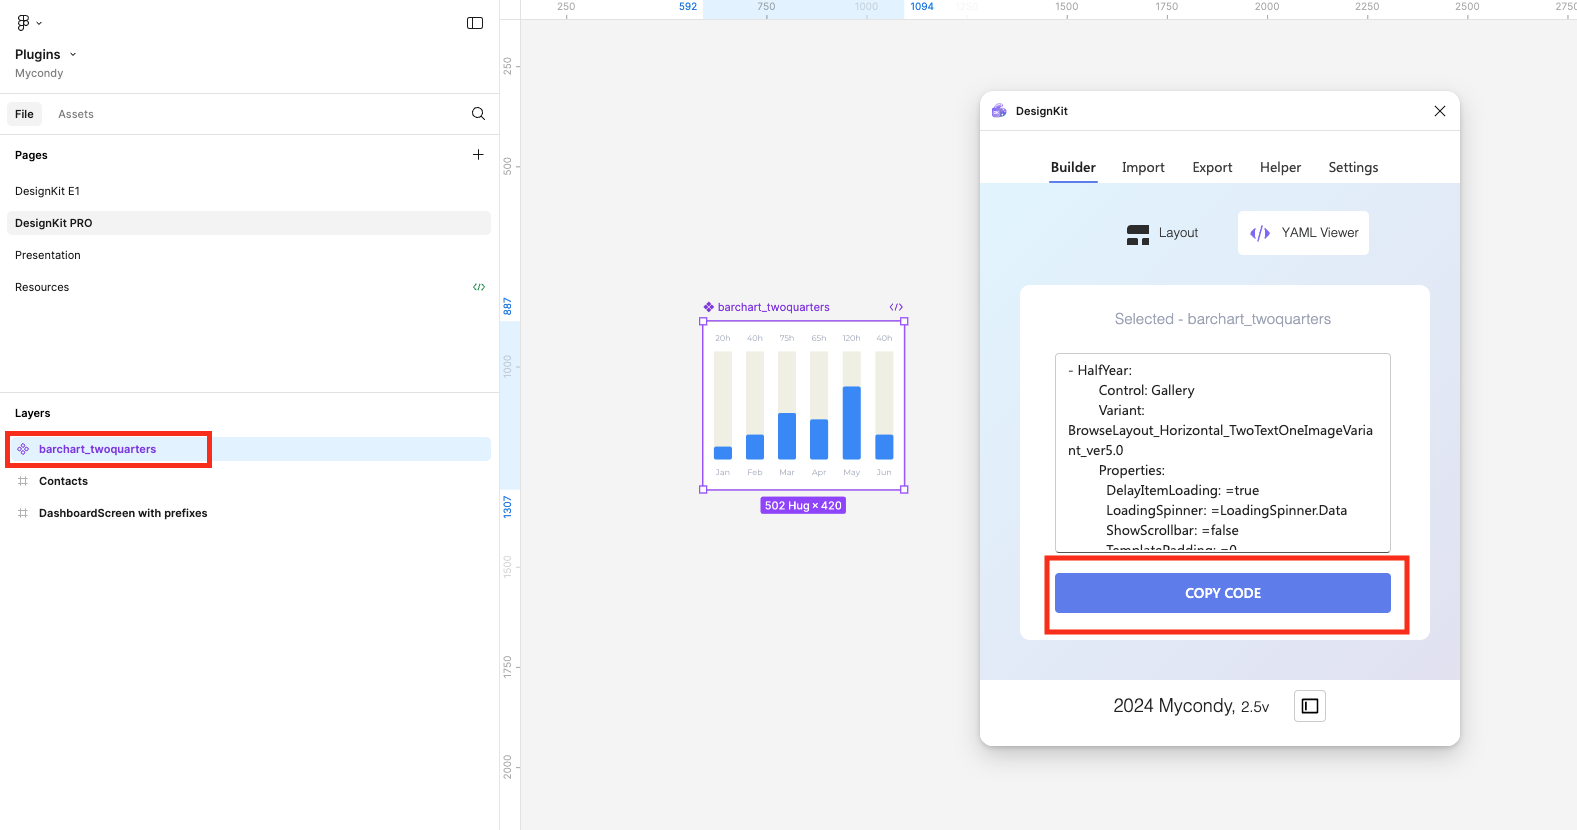
Task: Open the Import tab in DesignKit
Action: [x=1143, y=167]
